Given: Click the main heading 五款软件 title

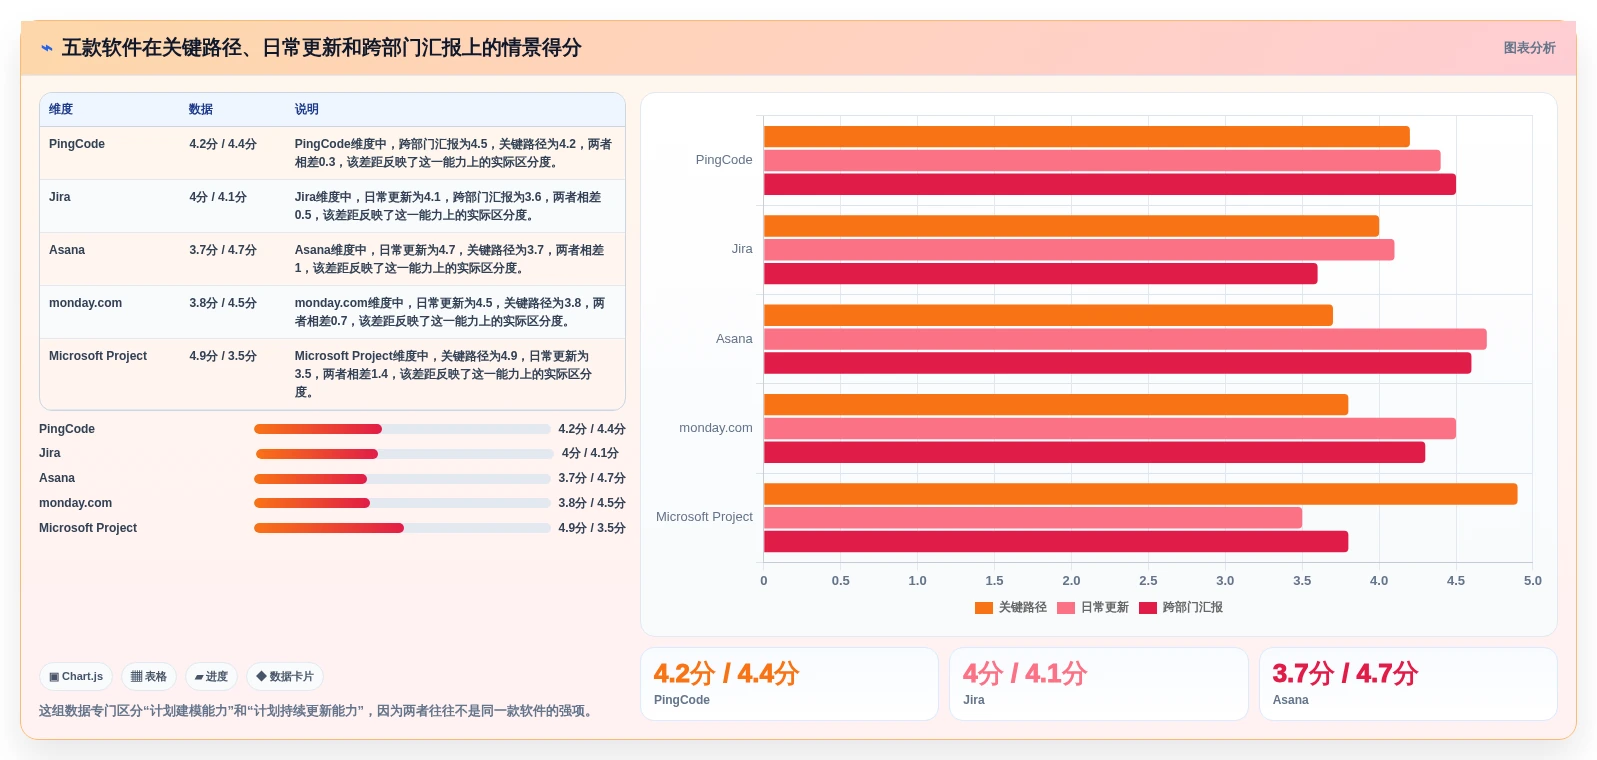Looking at the screenshot, I should coord(321,48).
